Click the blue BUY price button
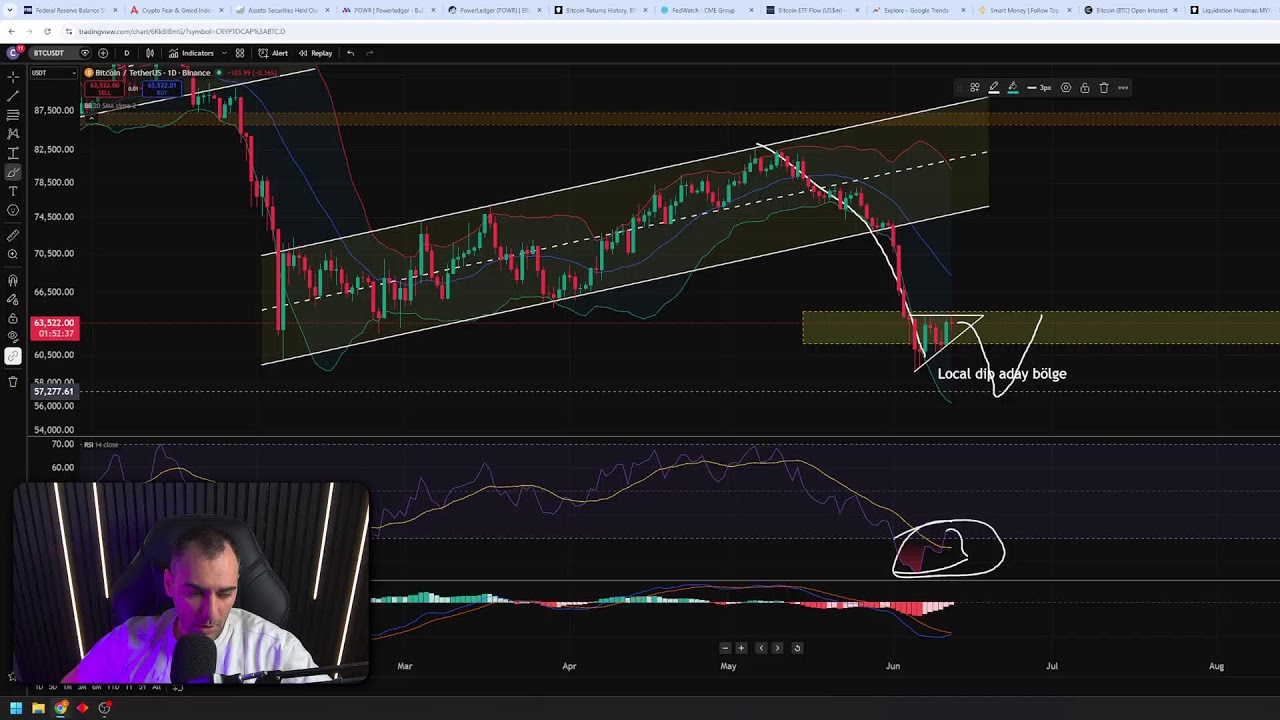1280x720 pixels. [162, 89]
